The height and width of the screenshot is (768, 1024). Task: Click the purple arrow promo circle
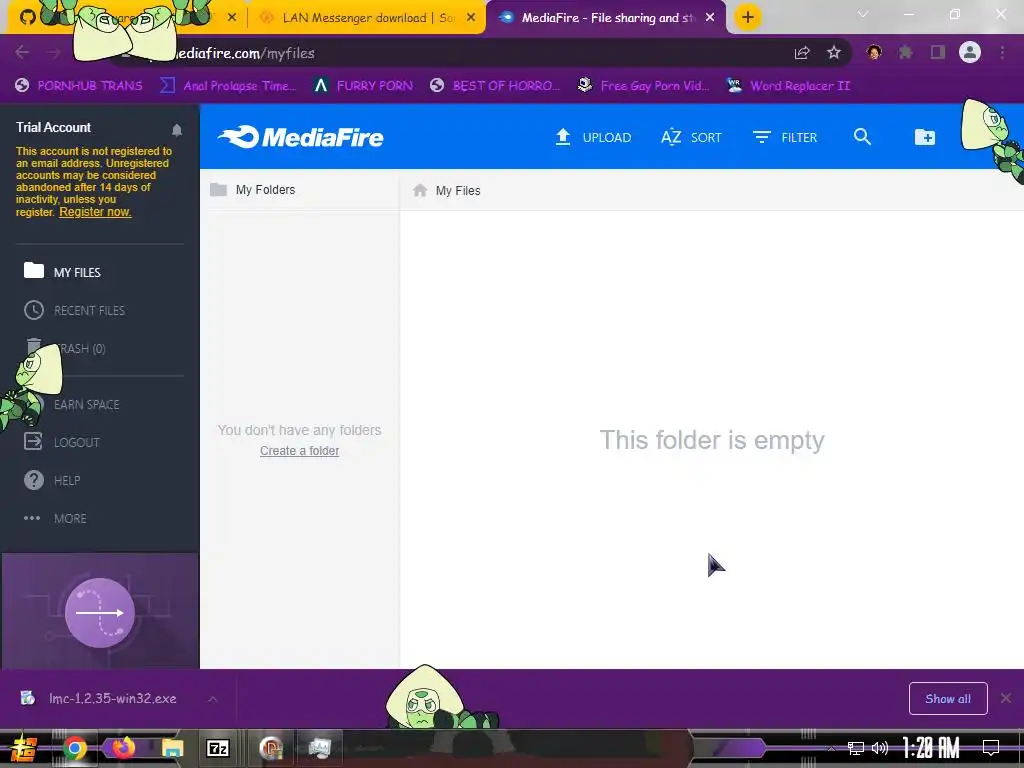(x=99, y=613)
